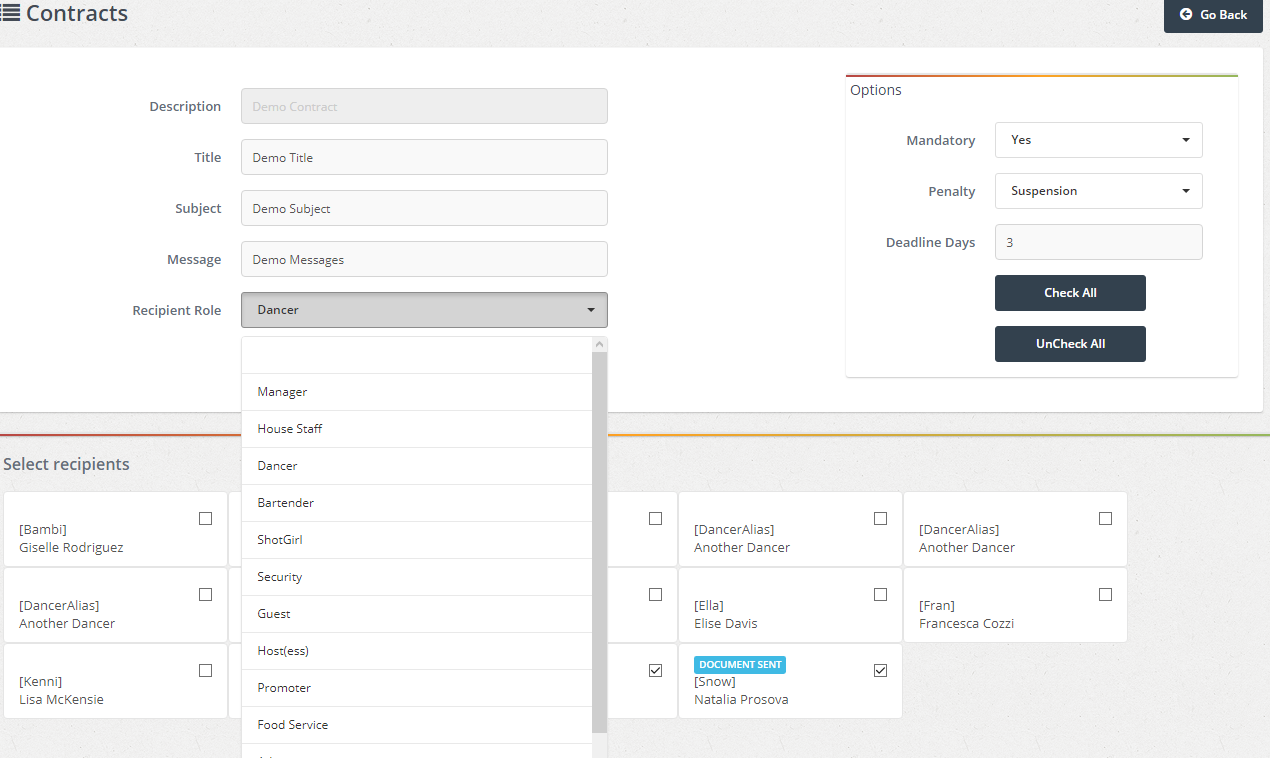Collapse the Recipient Role dropdown
The height and width of the screenshot is (758, 1270).
pos(424,310)
